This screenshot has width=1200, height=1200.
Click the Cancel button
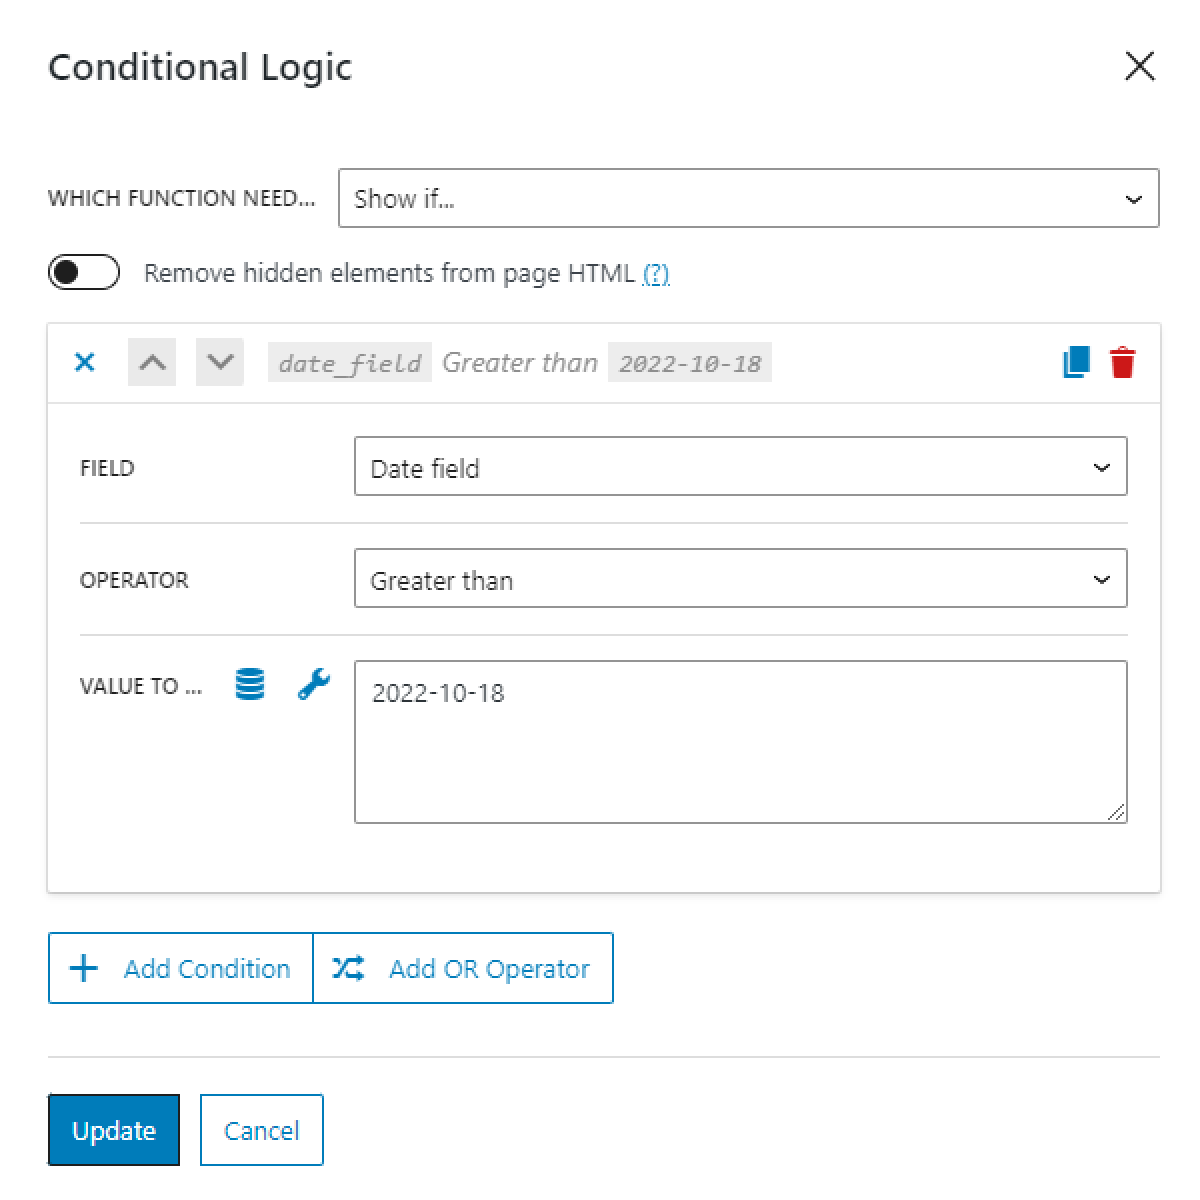point(261,1130)
